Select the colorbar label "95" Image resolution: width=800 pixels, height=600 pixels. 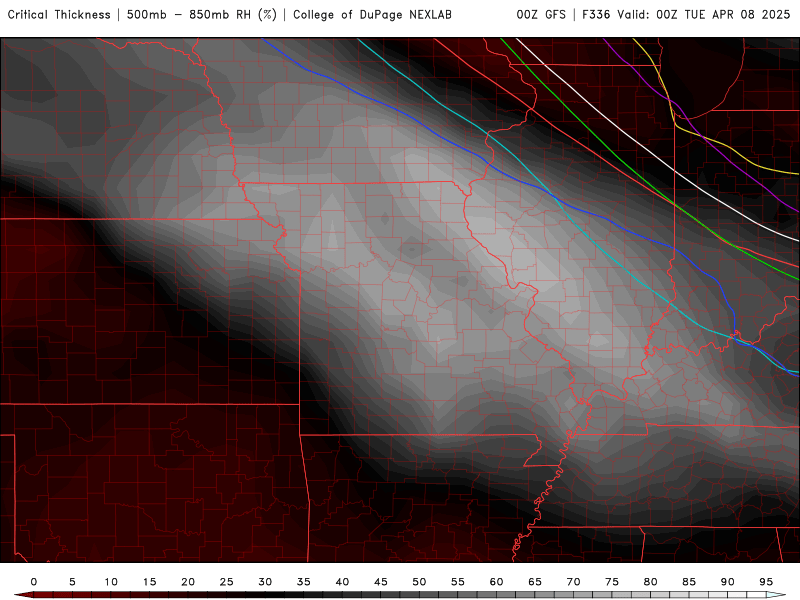point(766,582)
